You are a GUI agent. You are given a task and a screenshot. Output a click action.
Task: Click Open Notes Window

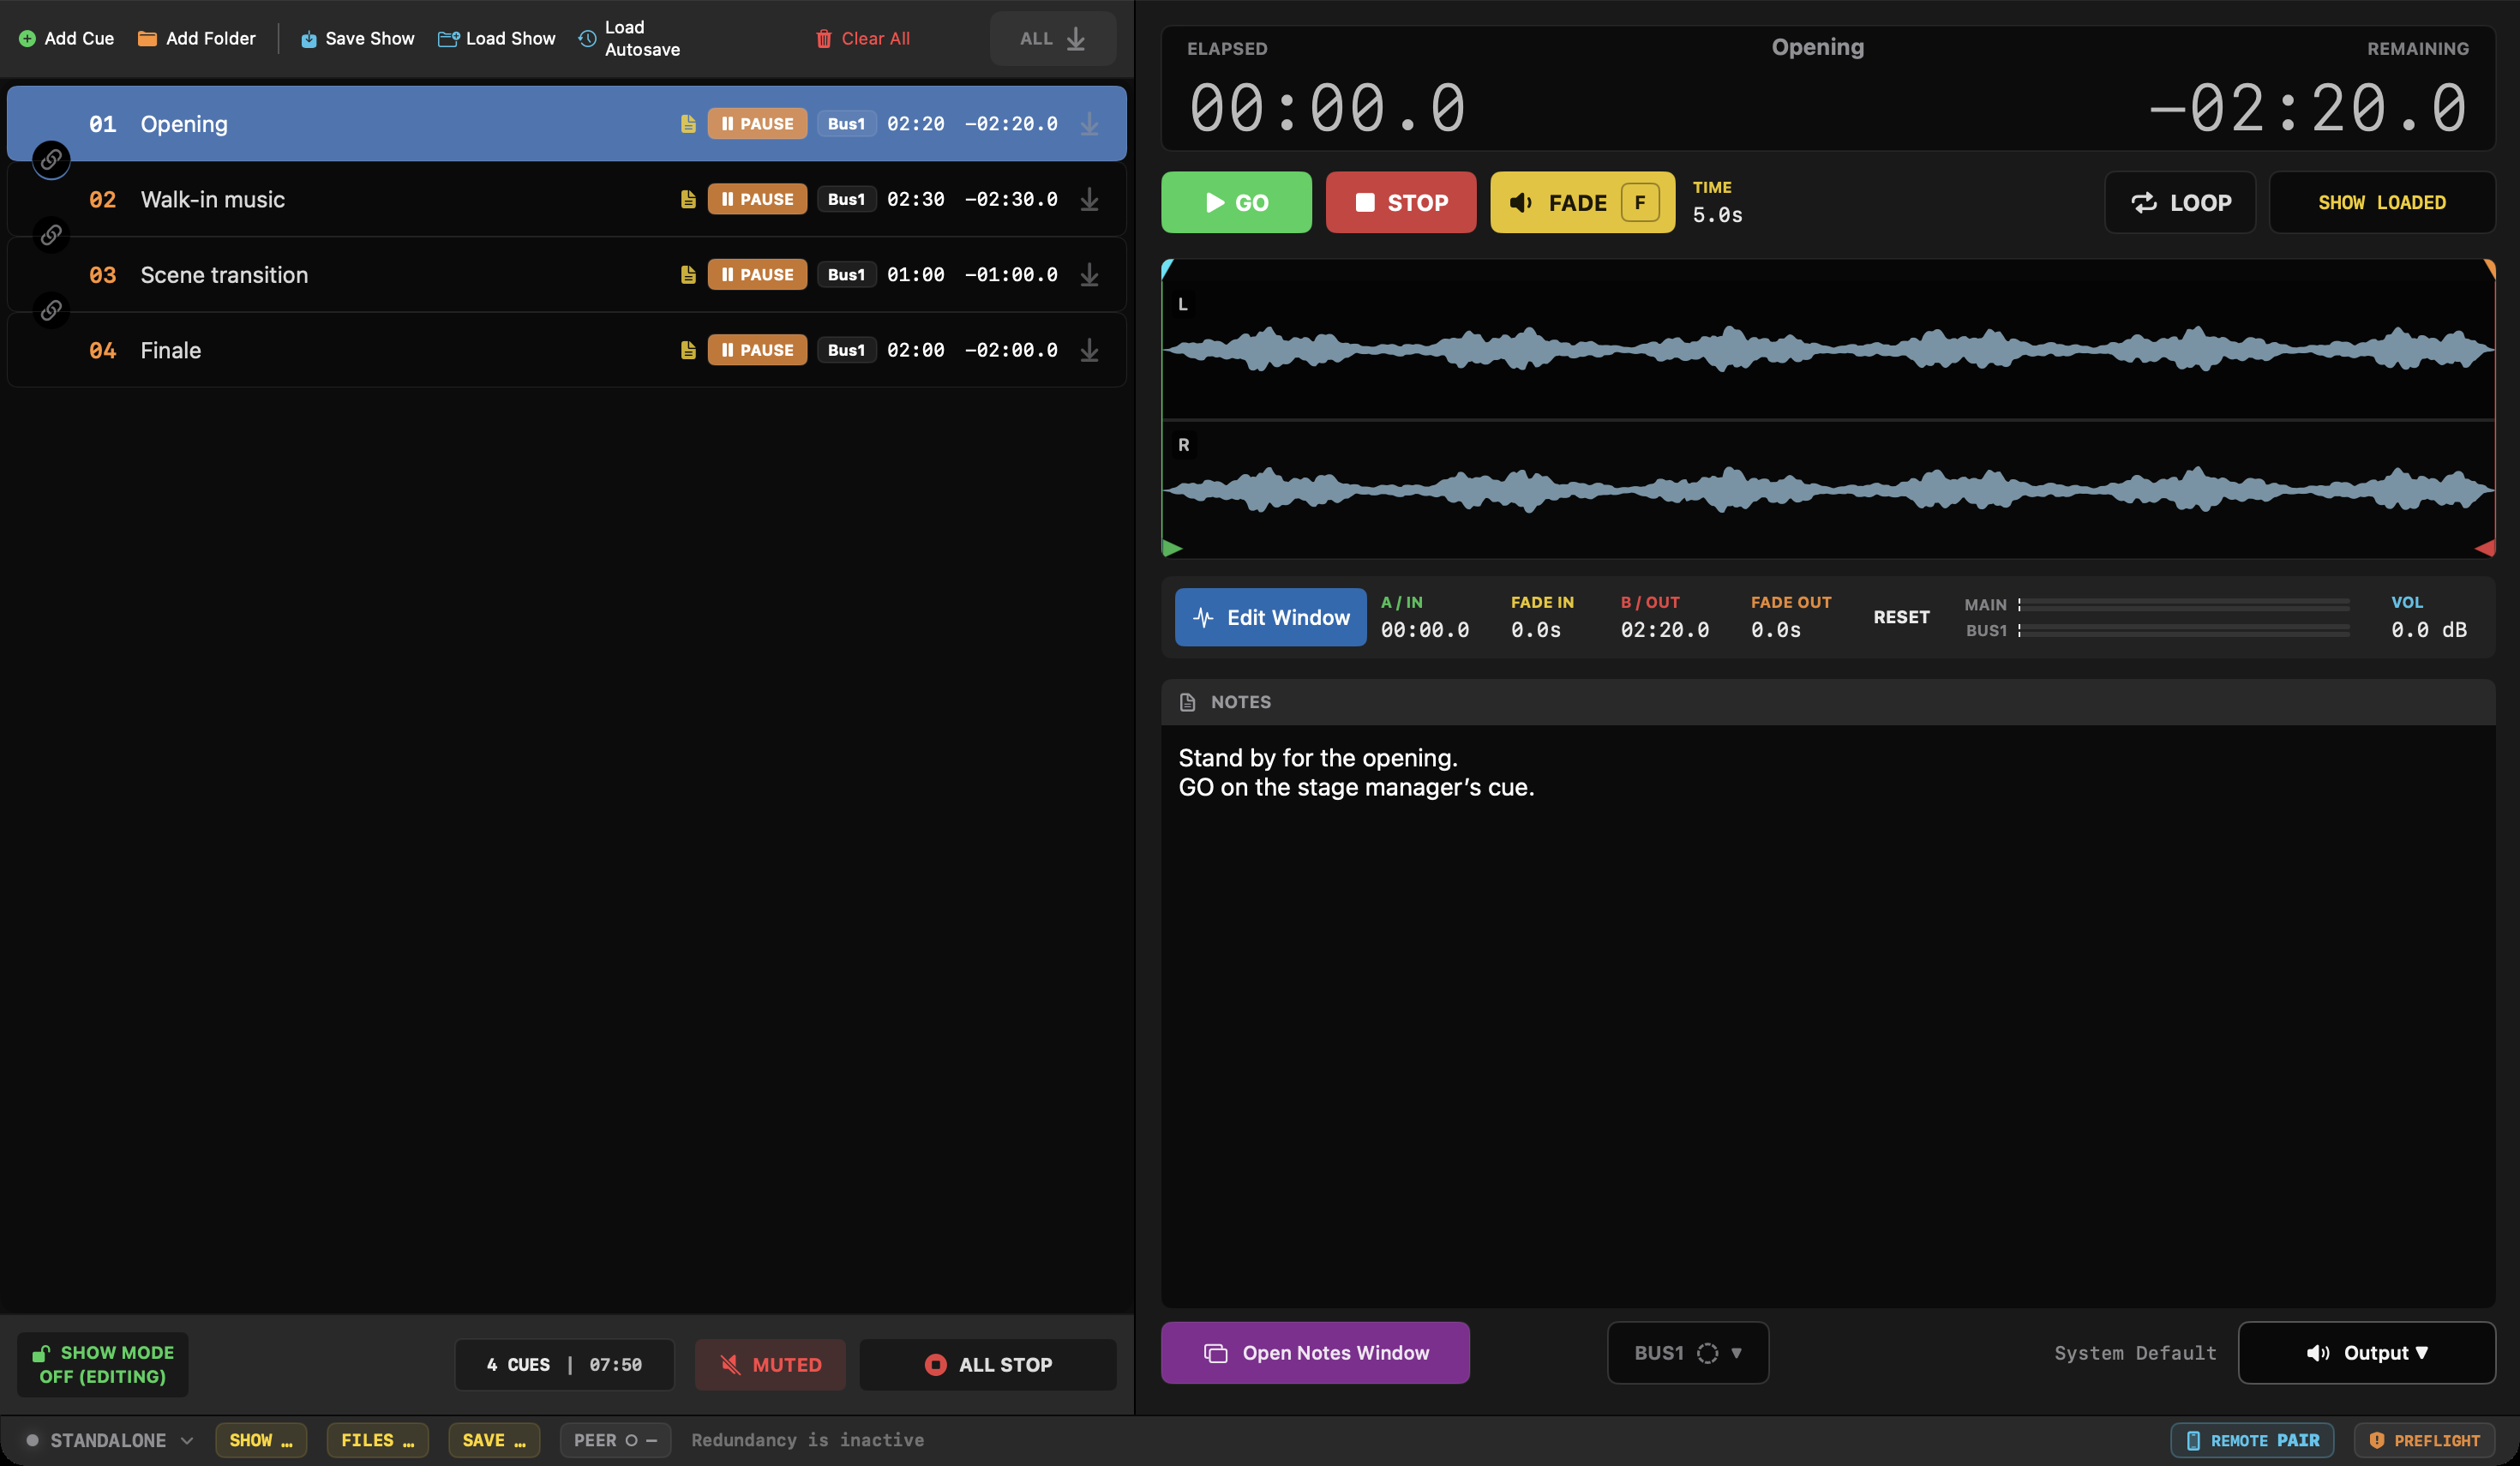click(x=1315, y=1353)
